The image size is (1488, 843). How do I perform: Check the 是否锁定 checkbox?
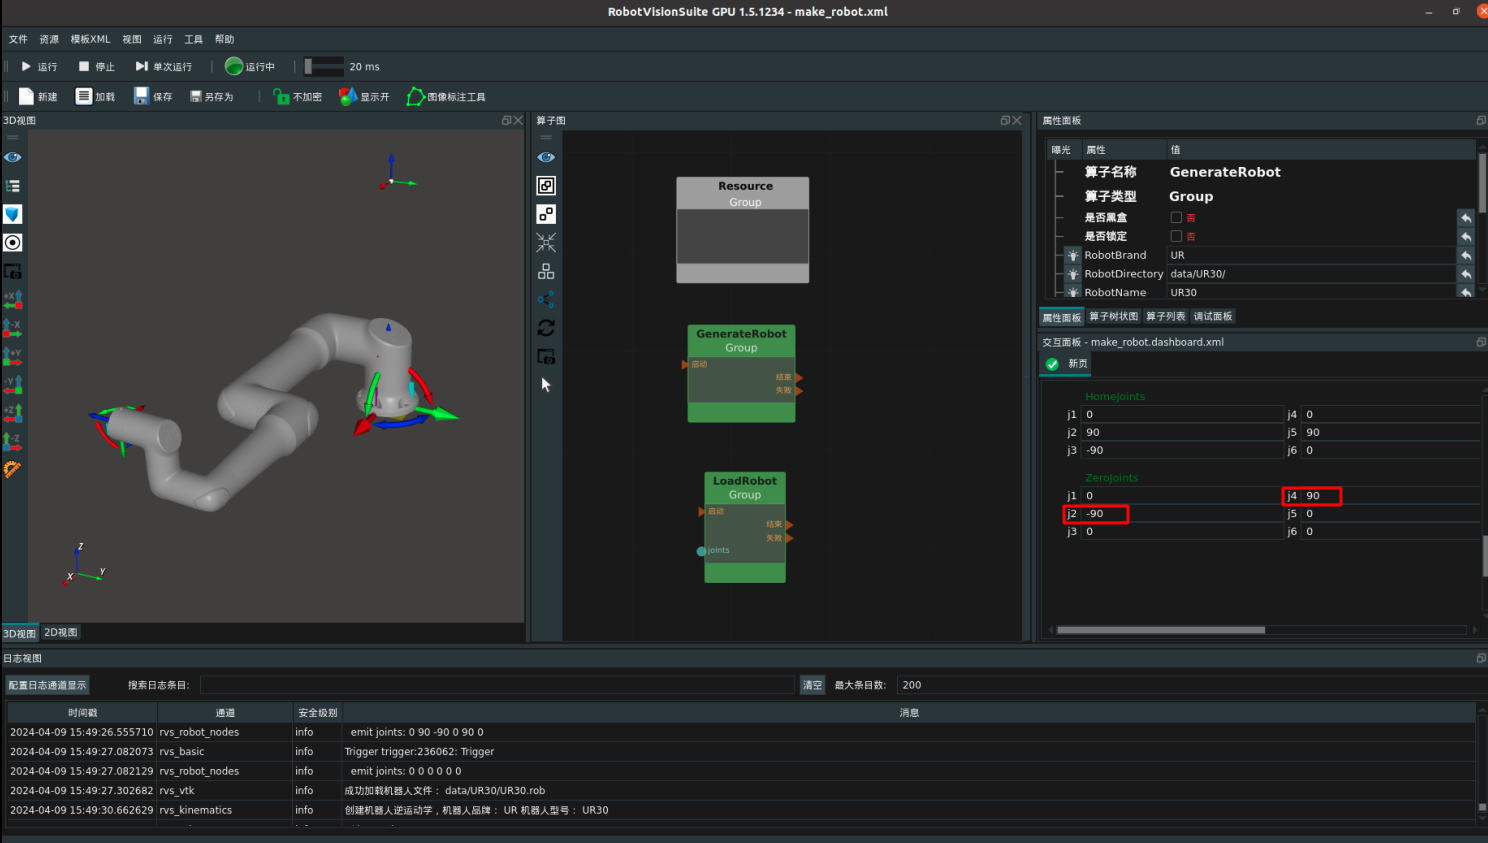pos(1176,236)
